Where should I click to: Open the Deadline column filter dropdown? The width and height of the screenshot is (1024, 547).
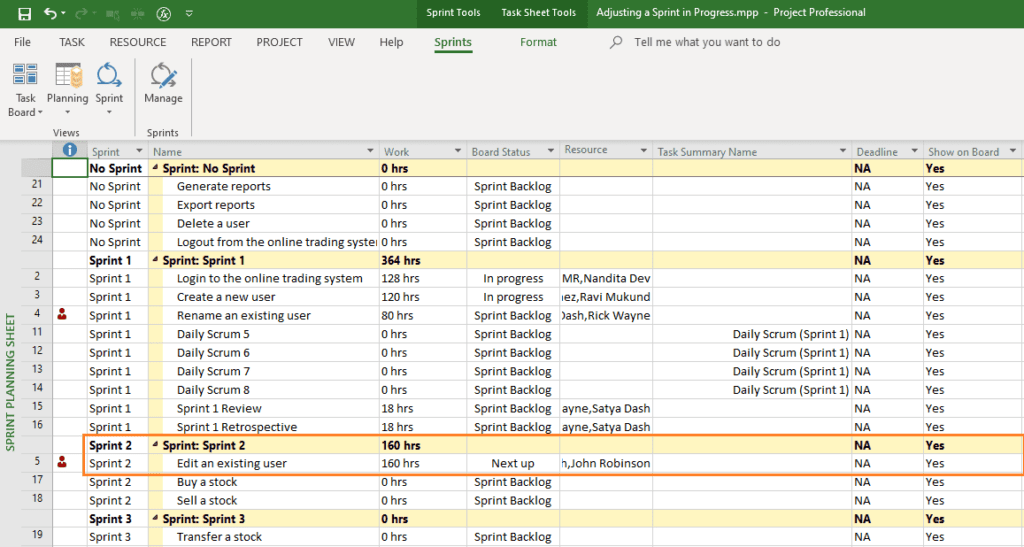(914, 151)
